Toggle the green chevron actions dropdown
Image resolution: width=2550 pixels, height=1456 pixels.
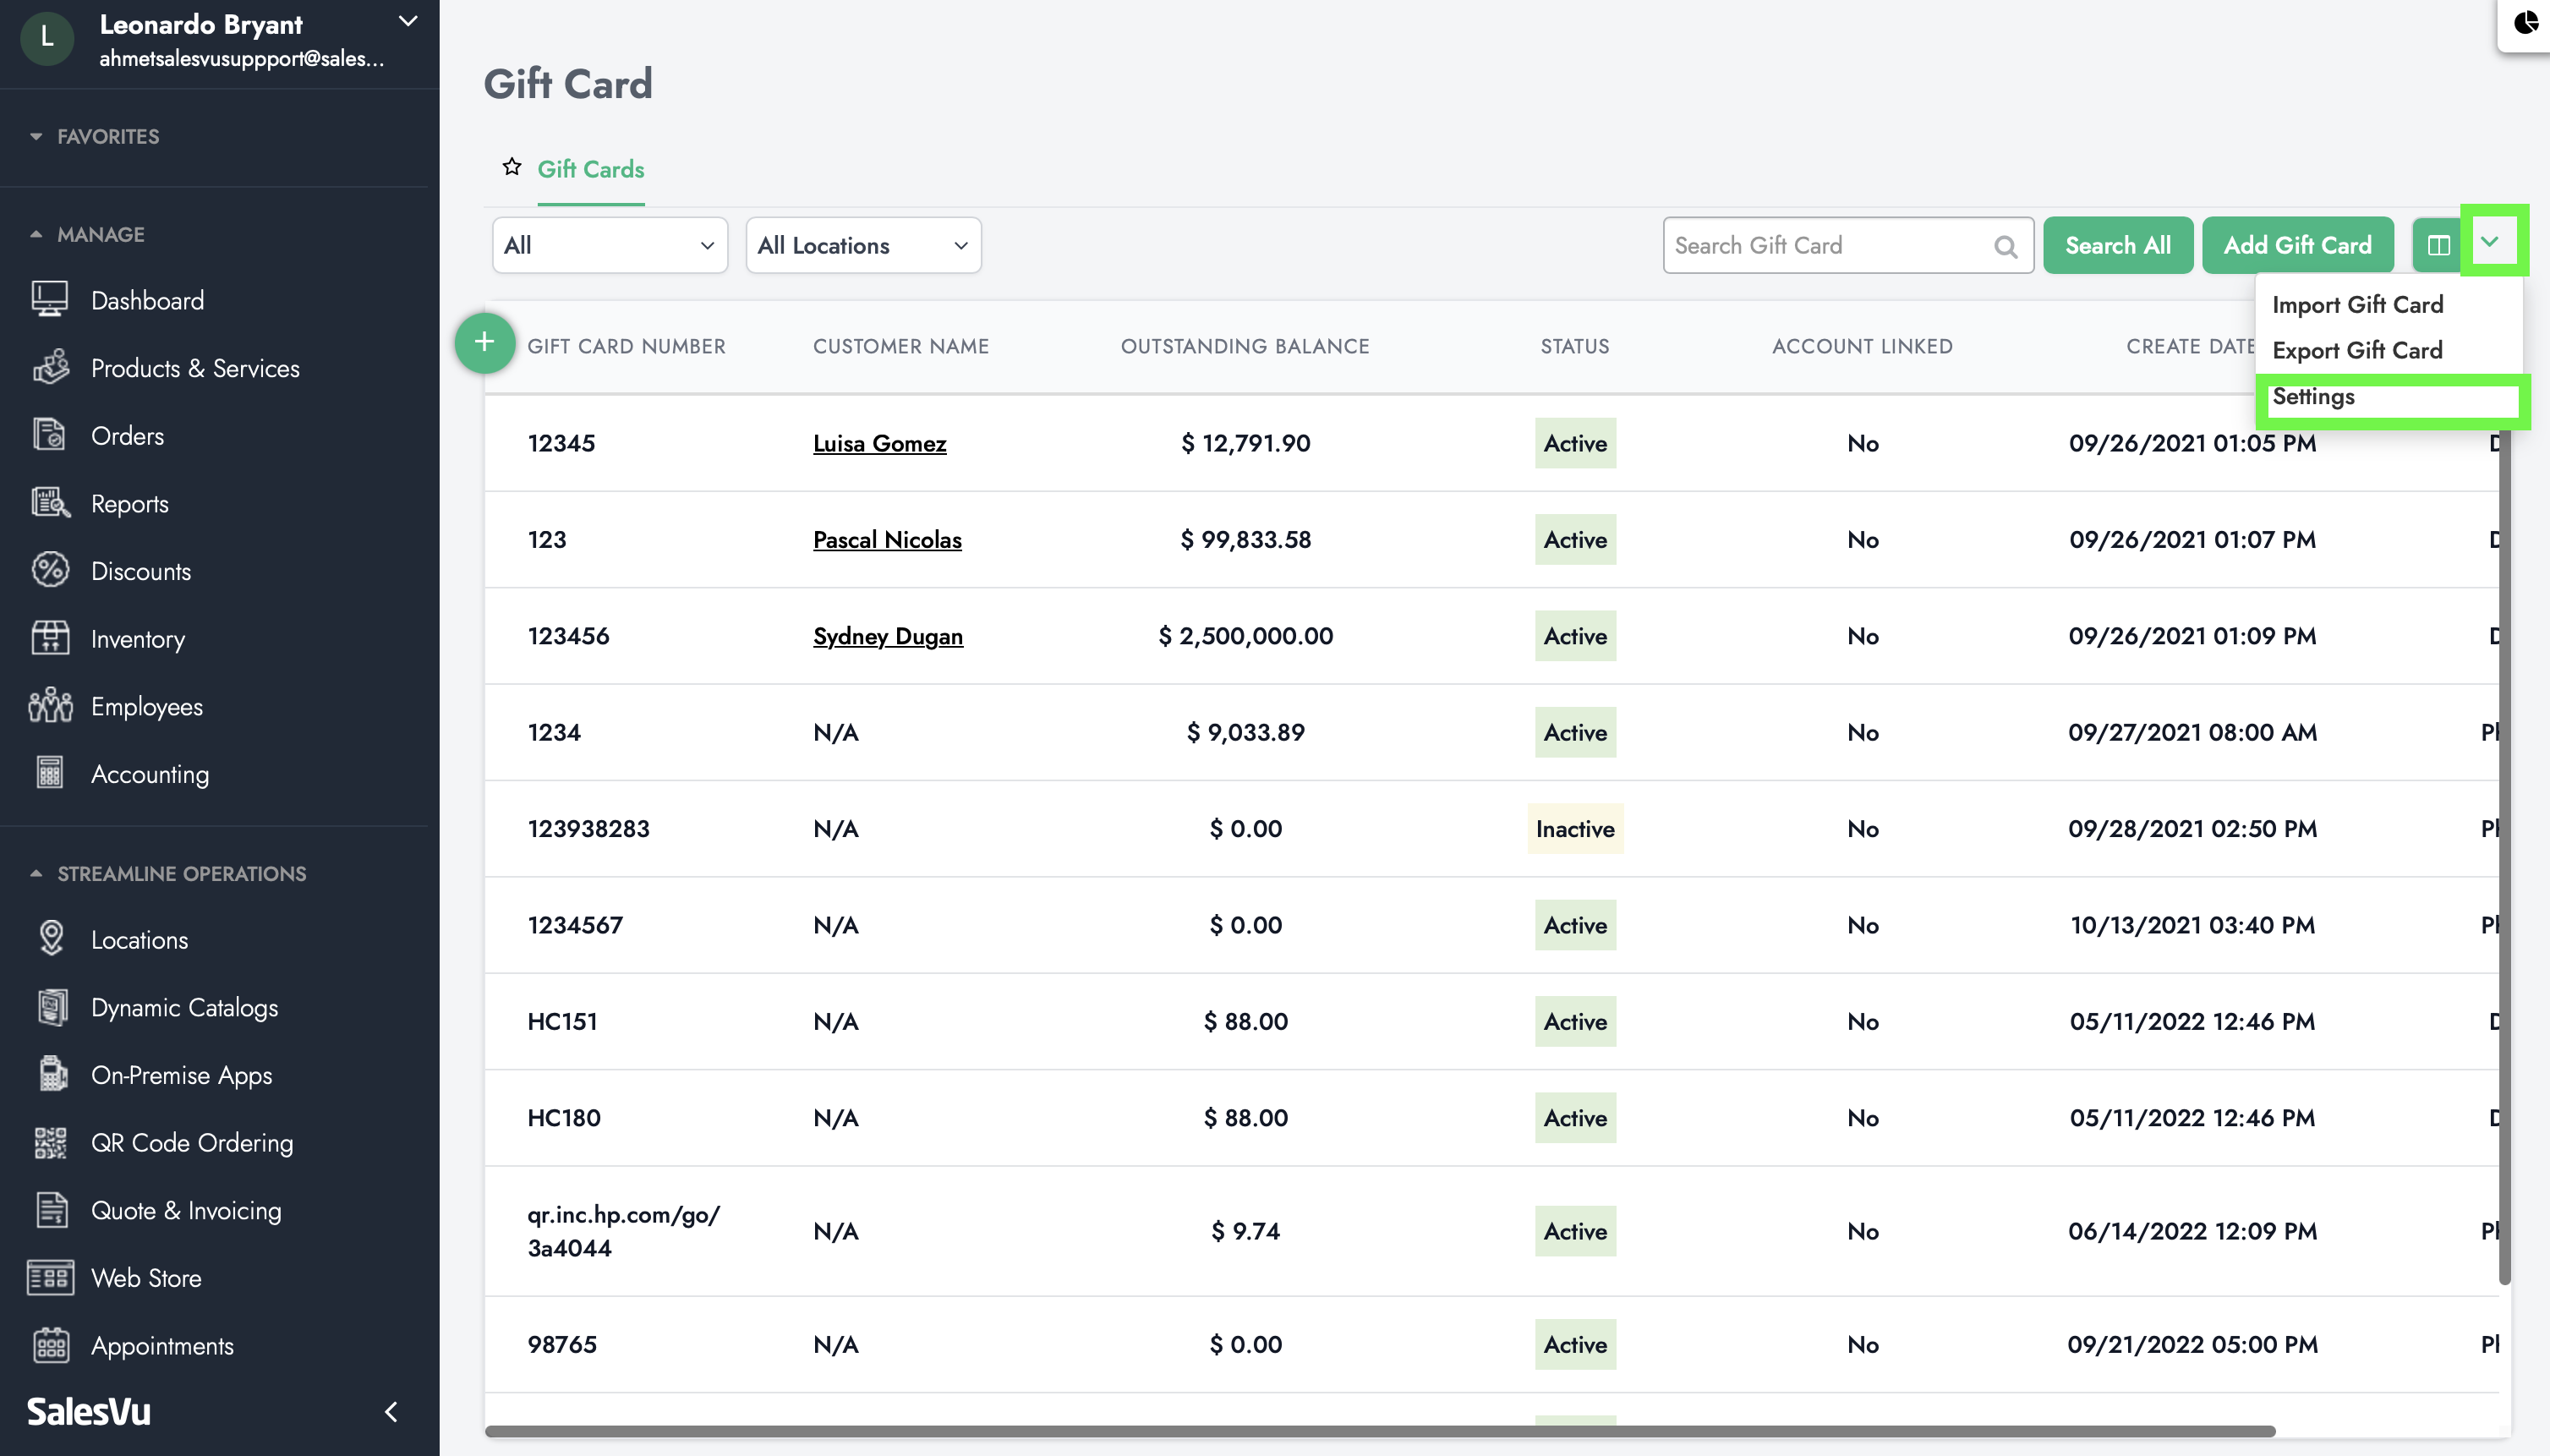(2490, 241)
